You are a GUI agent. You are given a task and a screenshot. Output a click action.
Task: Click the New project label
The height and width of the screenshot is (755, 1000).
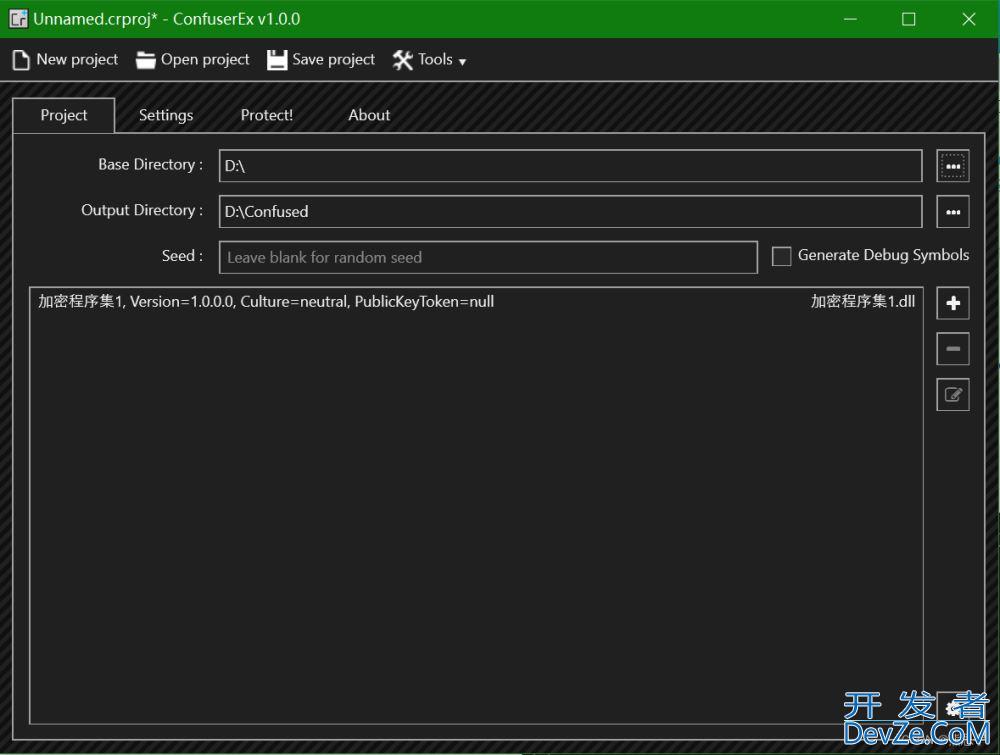77,59
